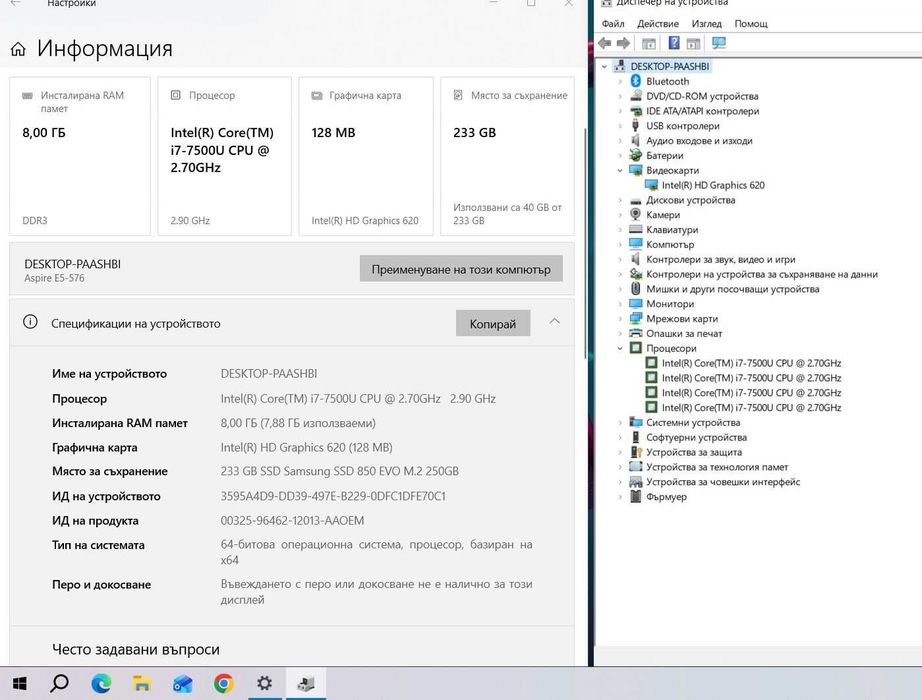Image resolution: width=922 pixels, height=700 pixels.
Task: Collapse the Видеокарти node
Action: (619, 170)
